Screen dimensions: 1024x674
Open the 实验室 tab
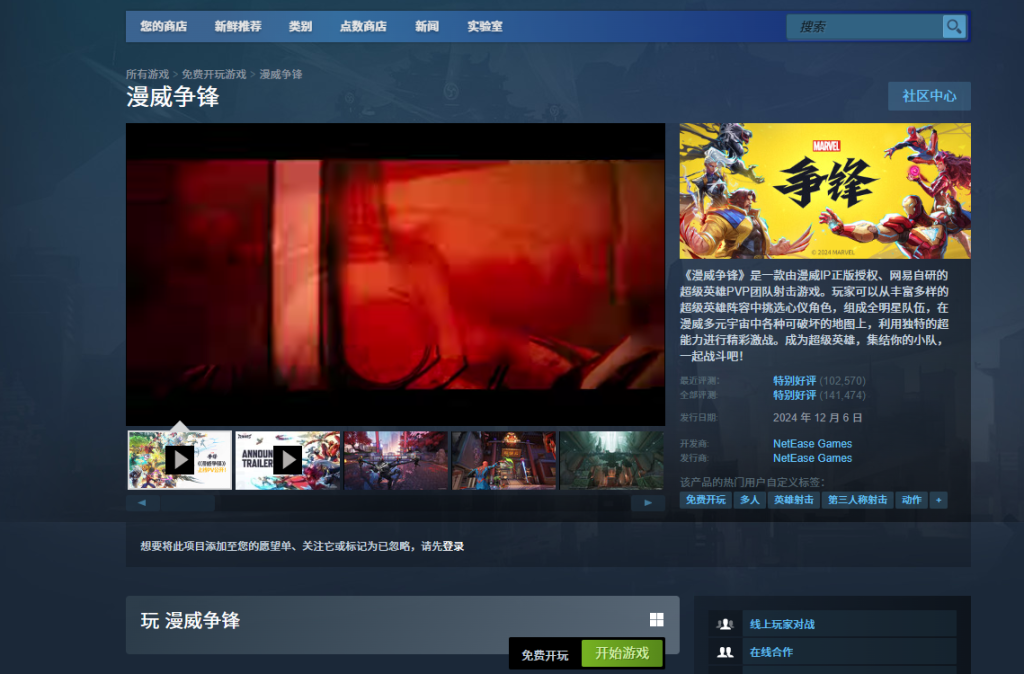coord(485,27)
